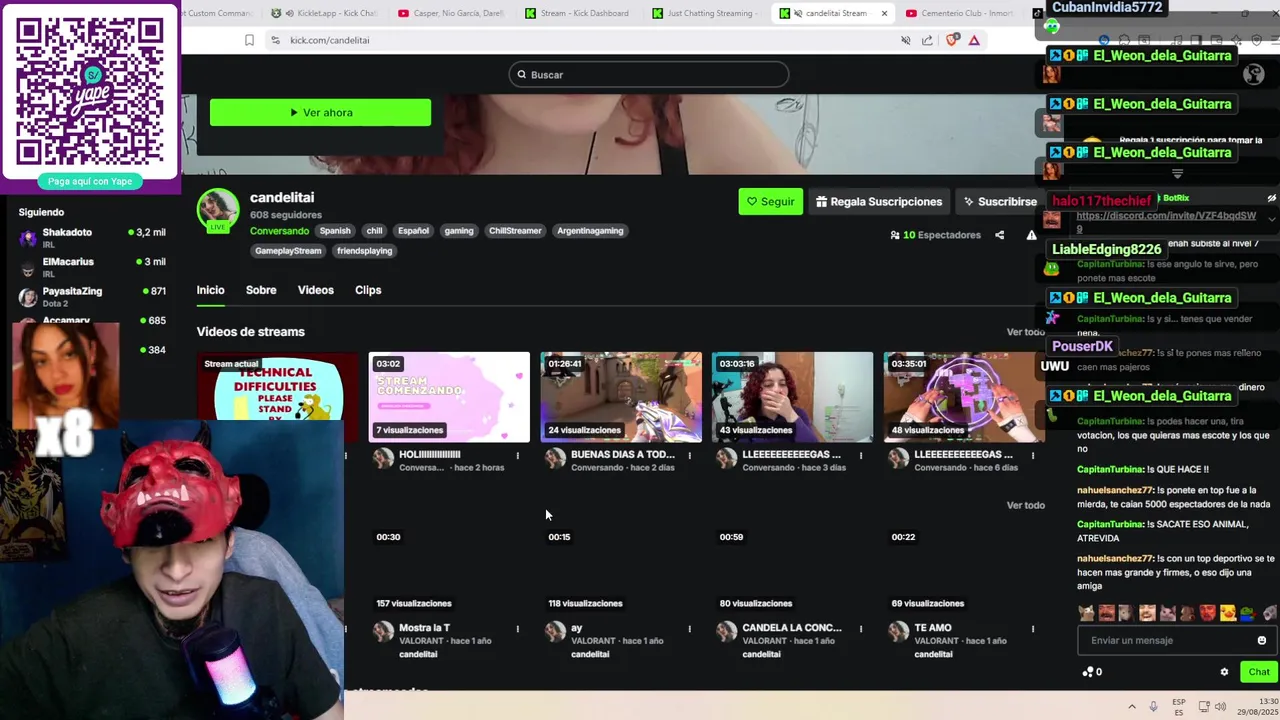Close the candelitai Stream browser tab
This screenshot has height=720, width=1280.
(x=884, y=13)
